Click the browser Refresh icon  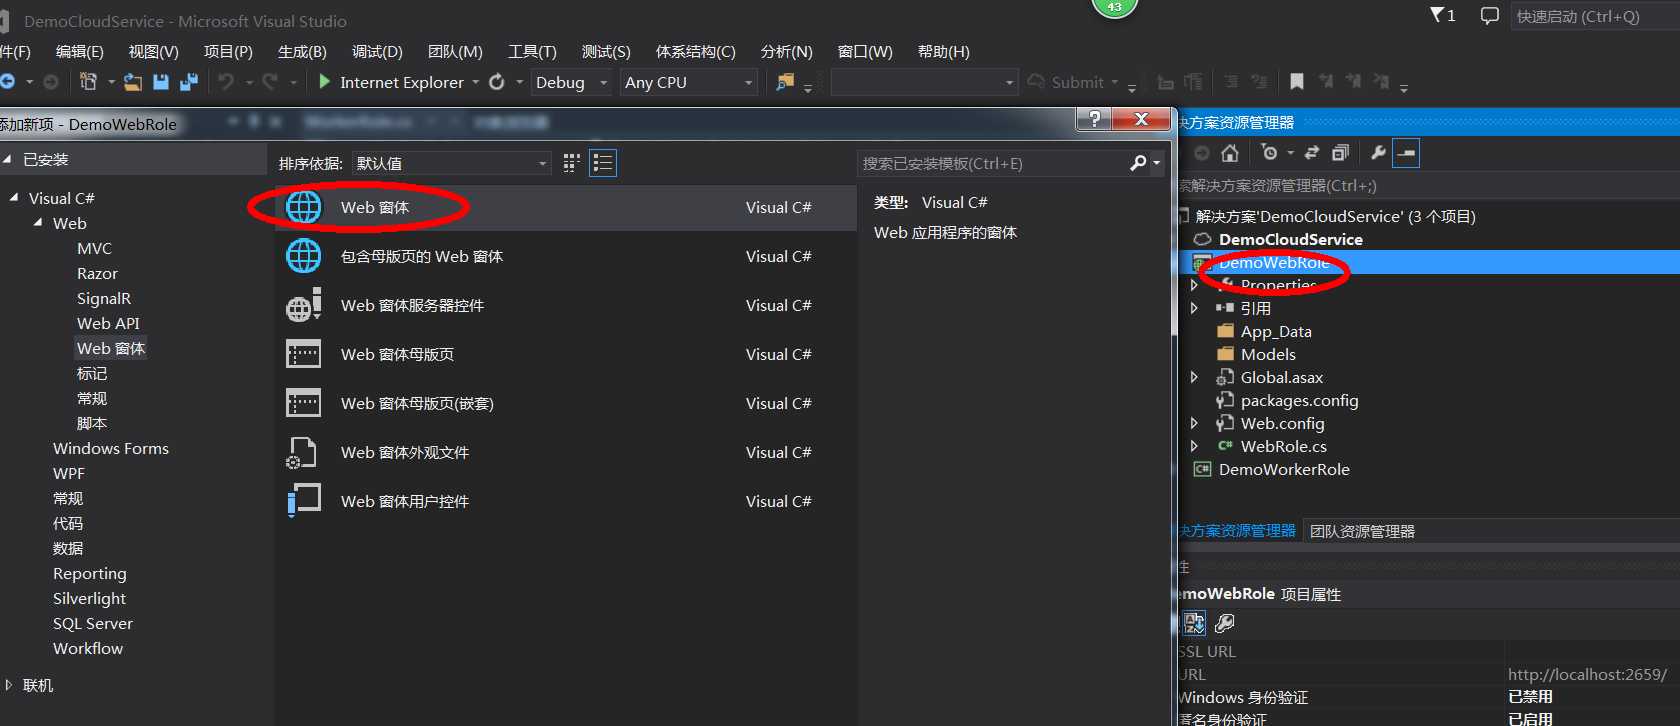point(497,82)
